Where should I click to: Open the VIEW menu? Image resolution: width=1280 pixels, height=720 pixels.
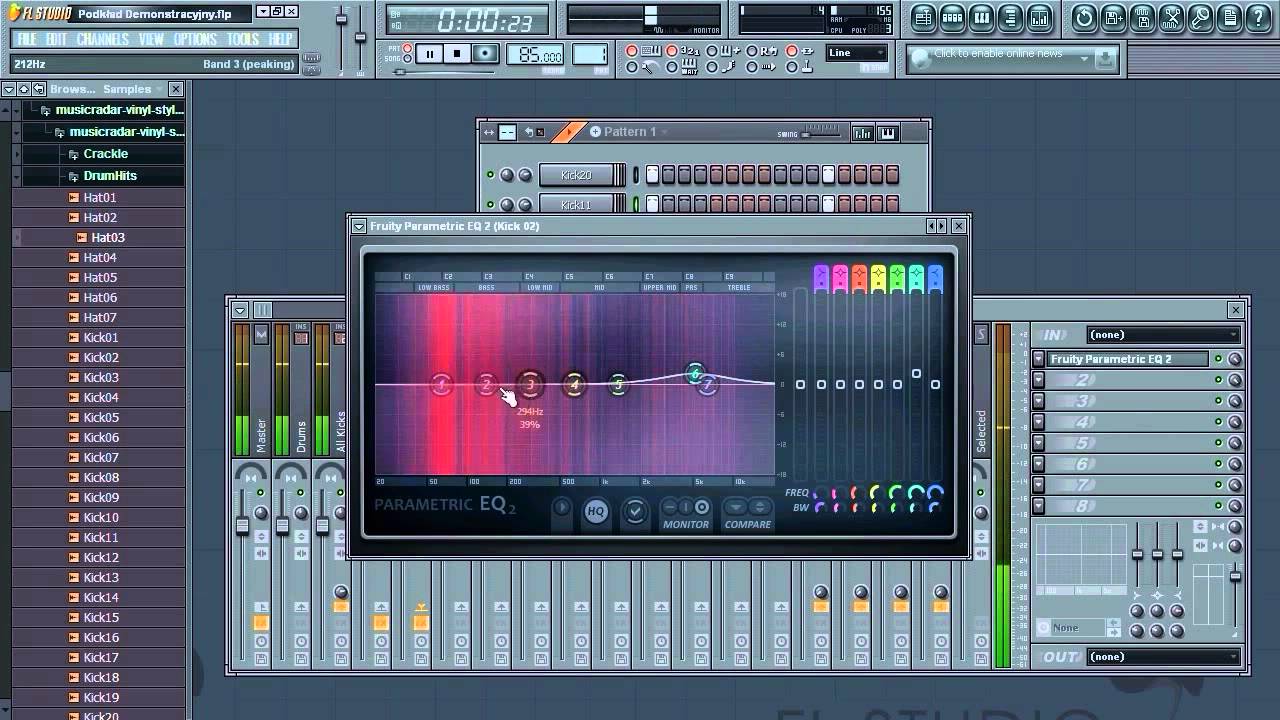click(x=151, y=39)
